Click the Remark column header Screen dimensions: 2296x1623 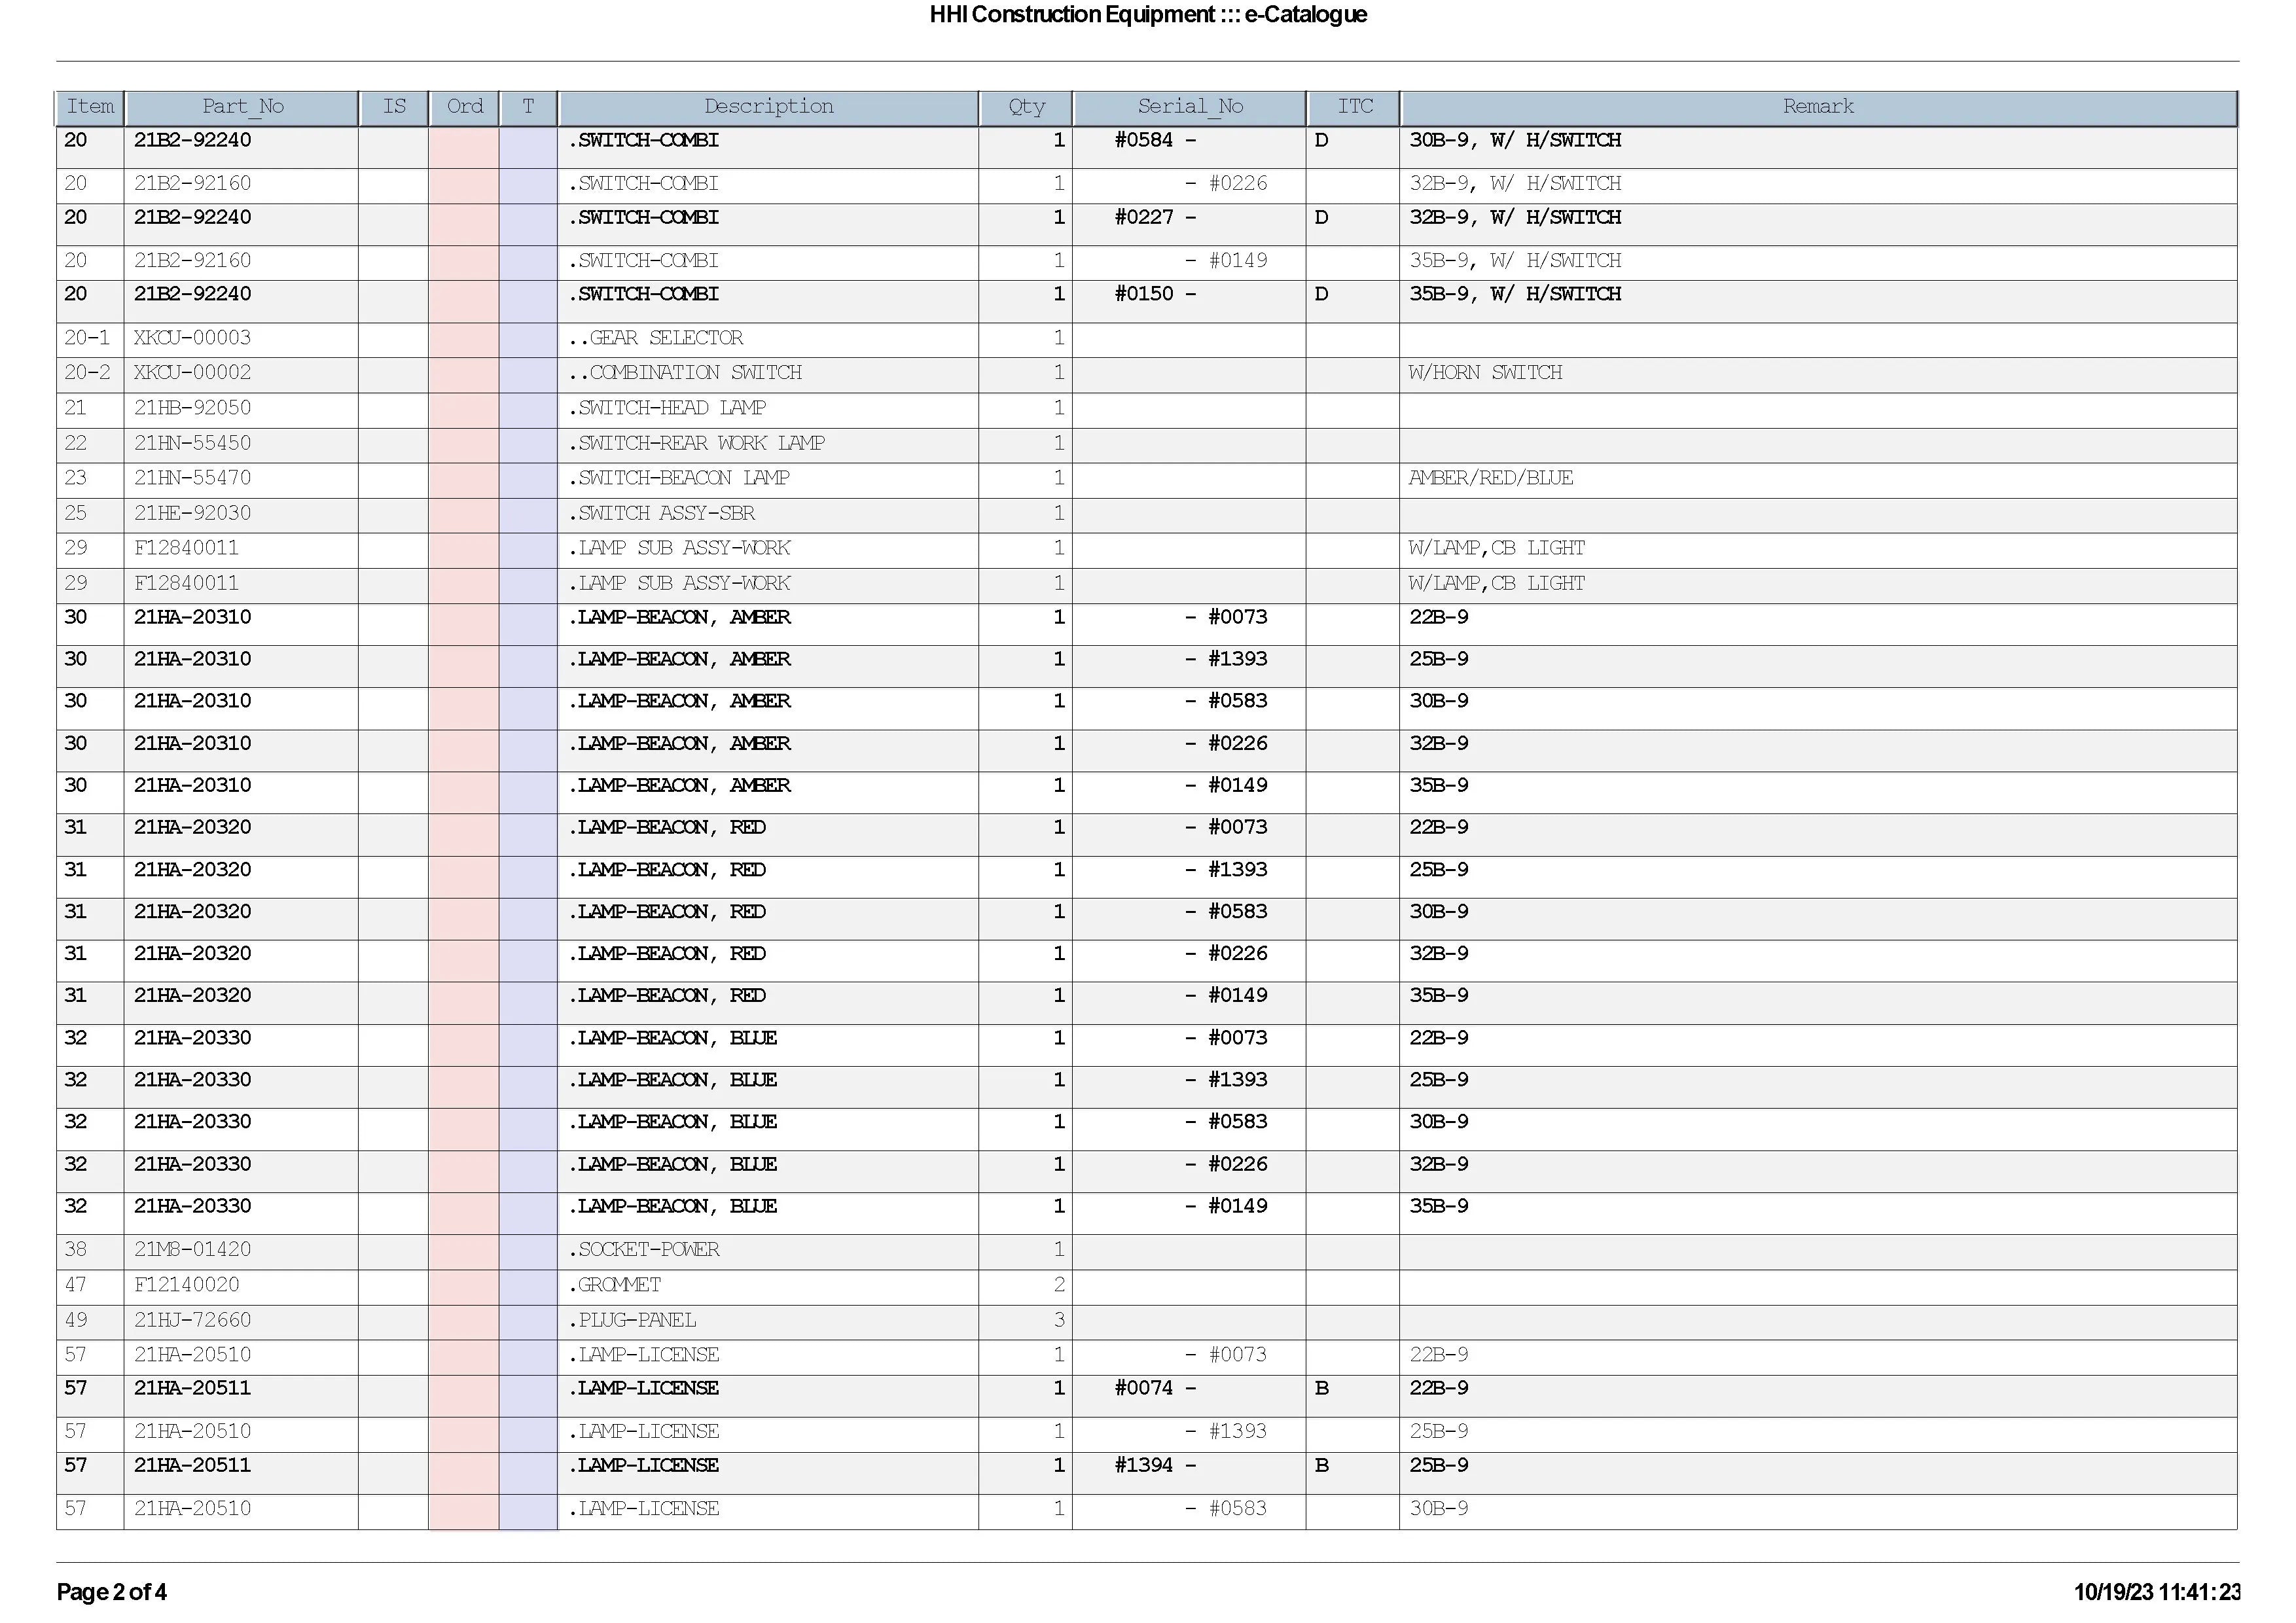(x=1818, y=107)
